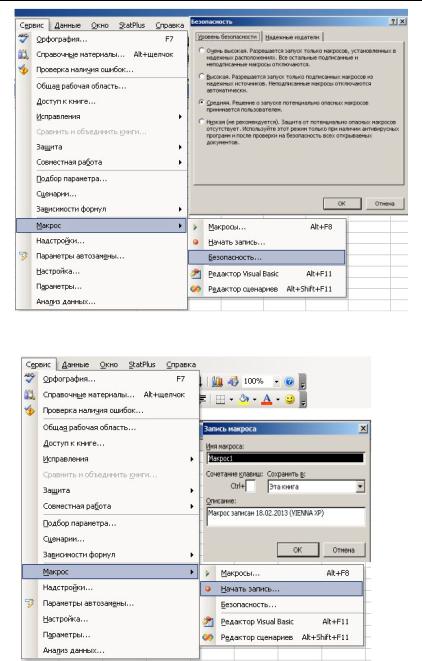Choose the highlighted Безопасность… entry in the Макрос submenu
The image size is (422, 661).
coord(266,257)
